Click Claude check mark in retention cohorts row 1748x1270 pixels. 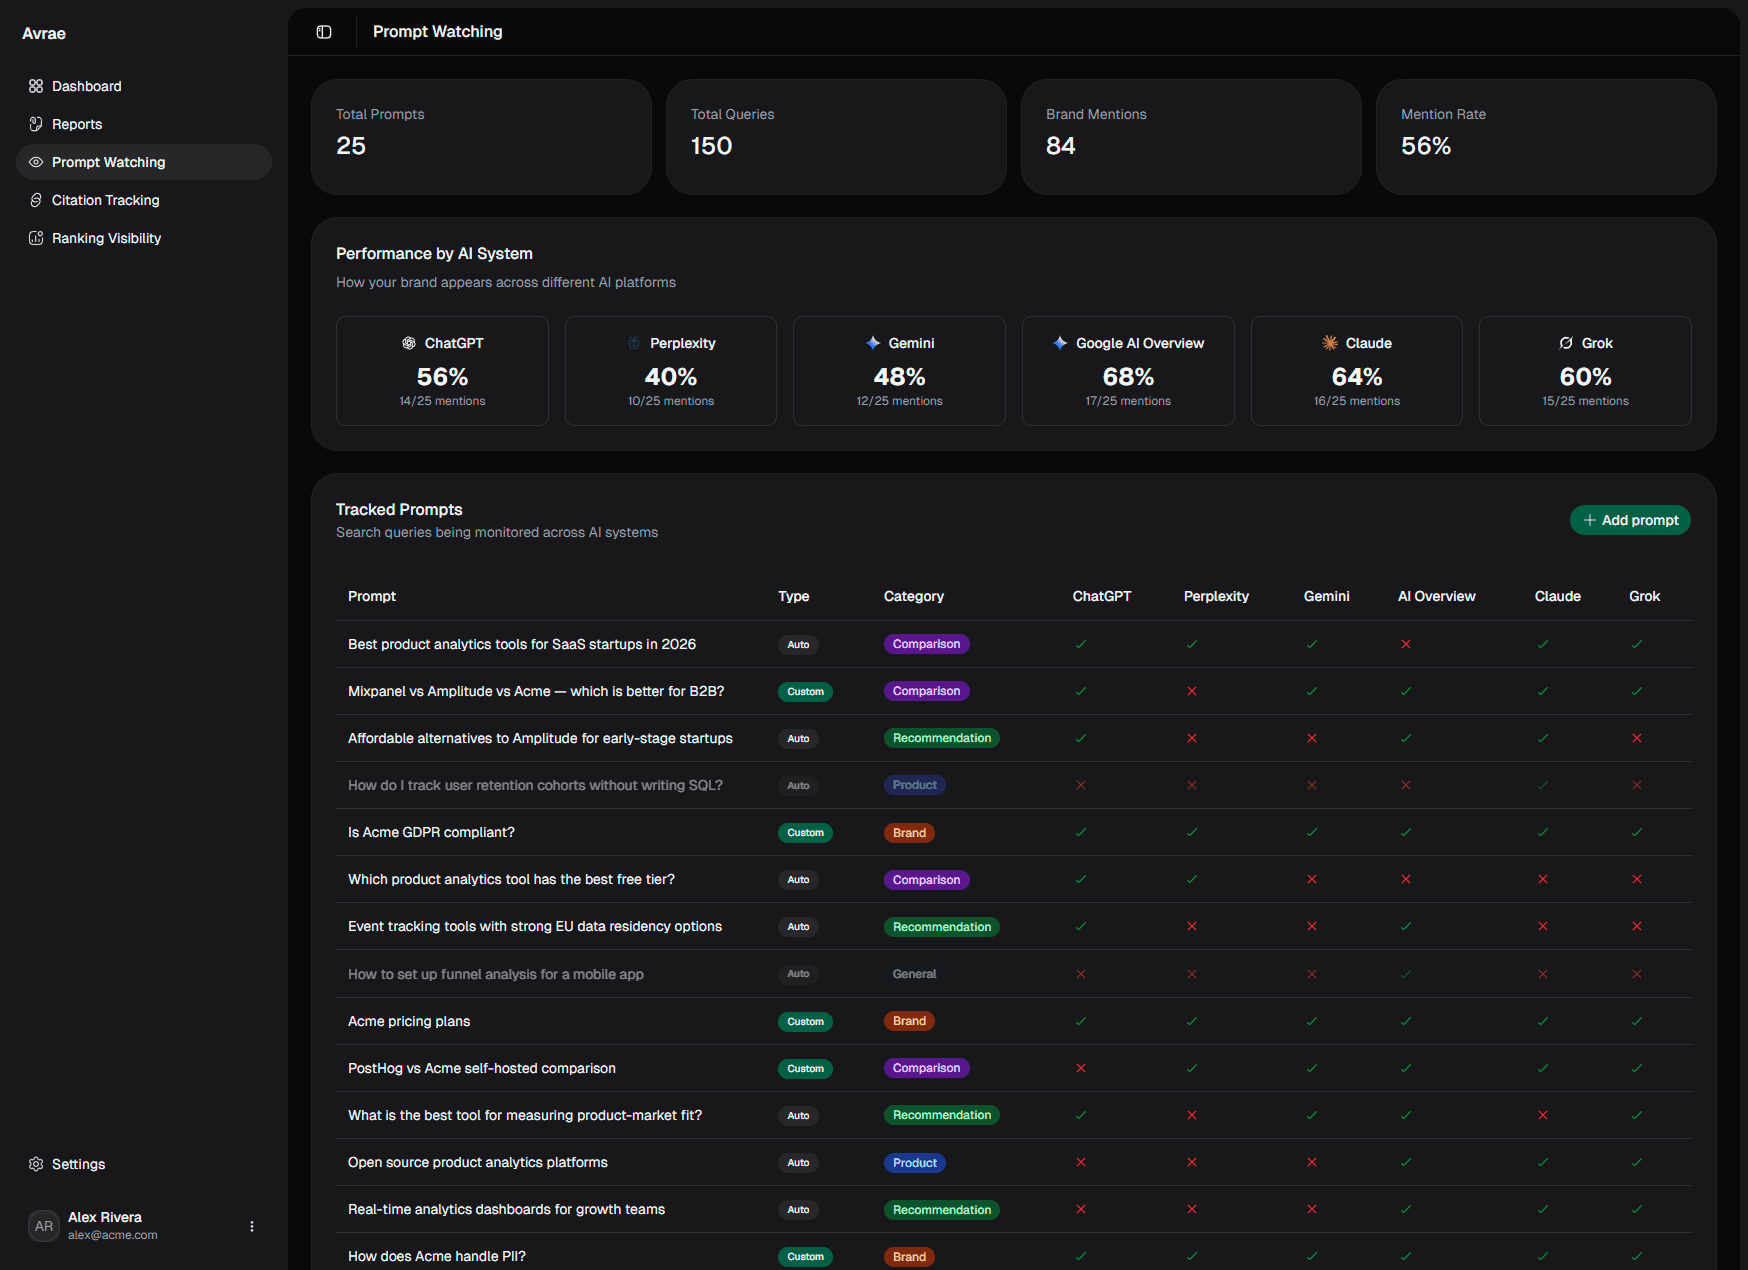pos(1543,785)
